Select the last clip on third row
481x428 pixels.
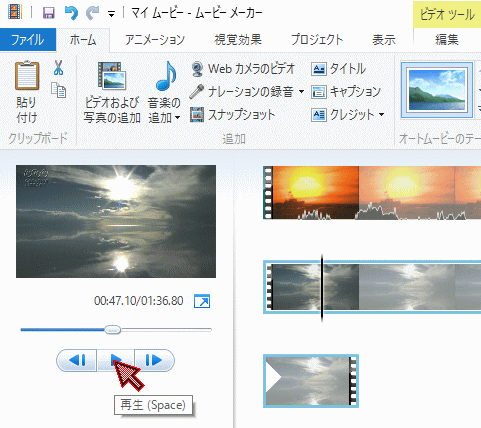[311, 381]
